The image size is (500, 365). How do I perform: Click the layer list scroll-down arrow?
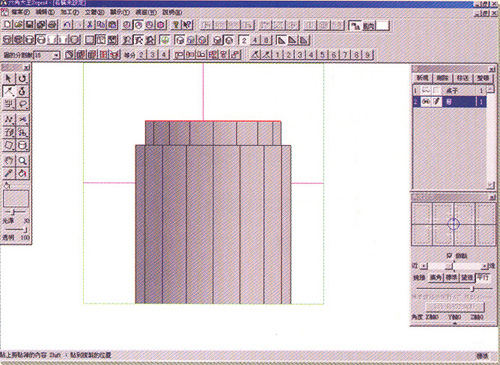click(490, 184)
